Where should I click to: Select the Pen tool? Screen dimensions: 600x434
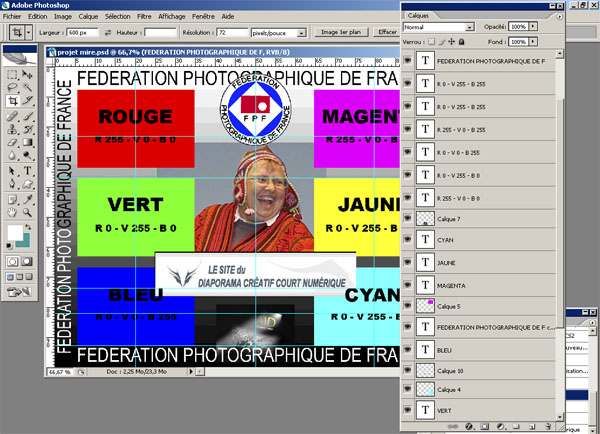(x=12, y=184)
